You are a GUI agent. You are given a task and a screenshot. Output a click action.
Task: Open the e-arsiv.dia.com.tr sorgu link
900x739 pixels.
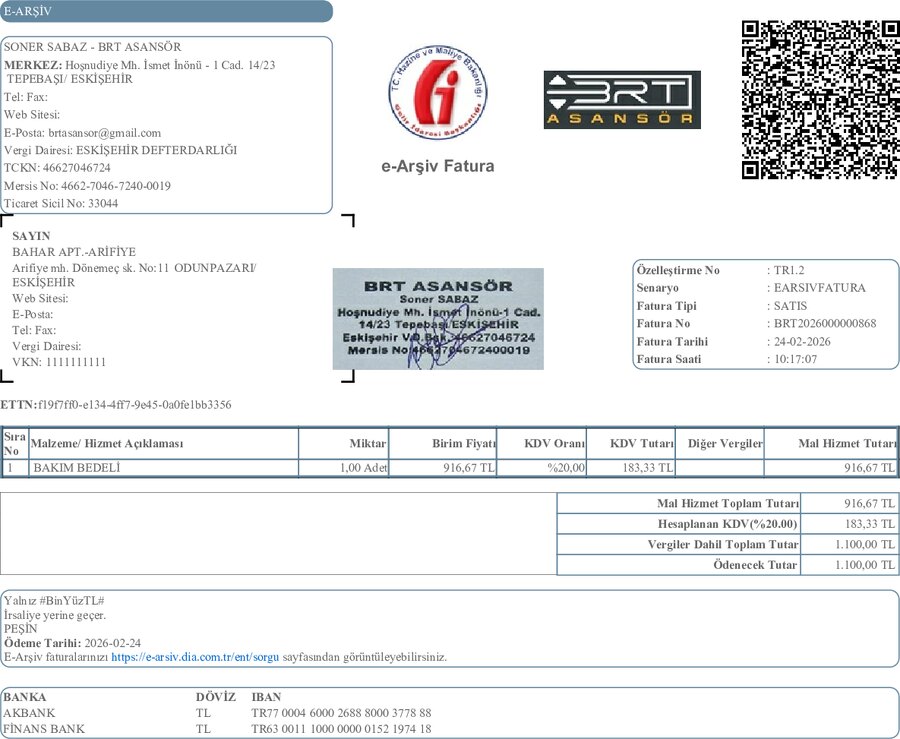[x=195, y=657]
